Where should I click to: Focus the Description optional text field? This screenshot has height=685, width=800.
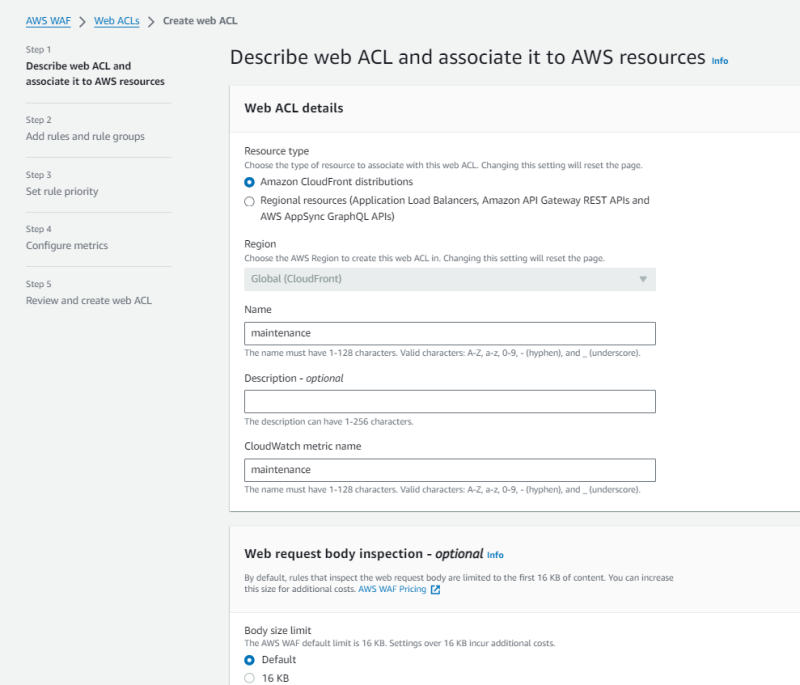click(449, 402)
